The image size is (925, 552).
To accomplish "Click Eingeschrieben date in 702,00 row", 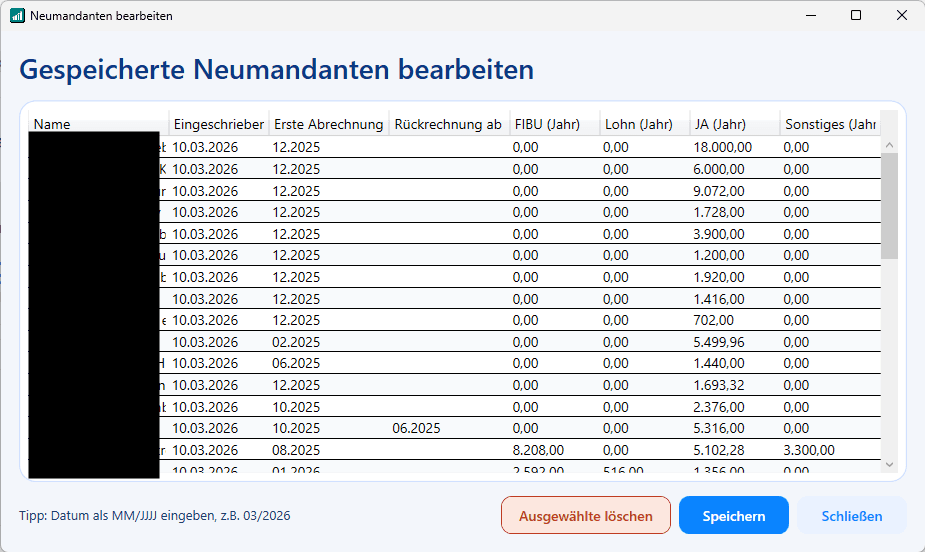I will click(219, 320).
